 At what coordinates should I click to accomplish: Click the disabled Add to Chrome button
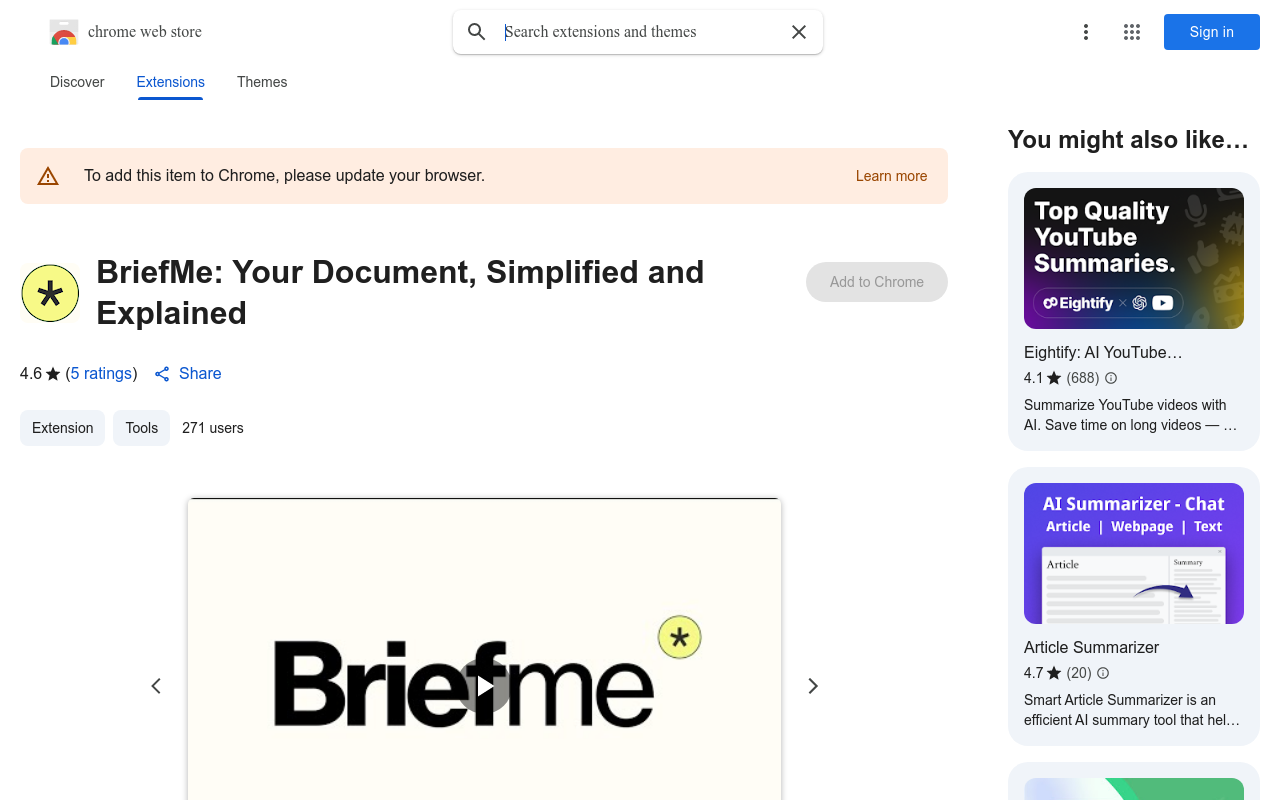pyautogui.click(x=877, y=282)
